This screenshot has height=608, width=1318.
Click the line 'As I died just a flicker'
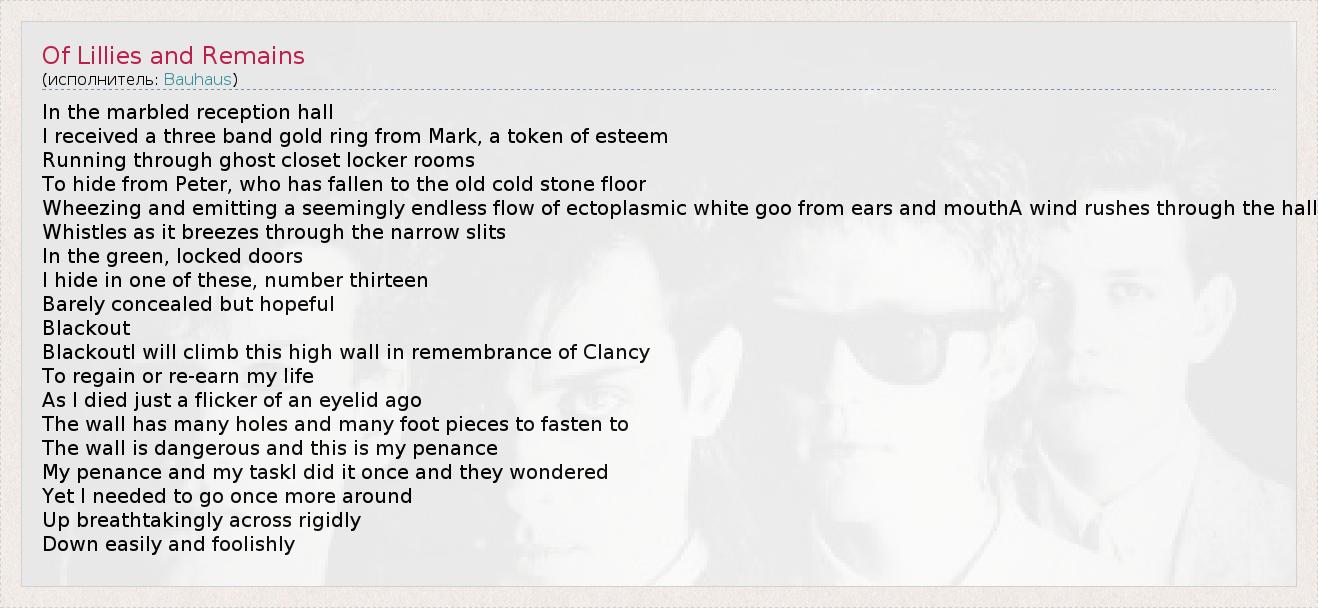232,400
